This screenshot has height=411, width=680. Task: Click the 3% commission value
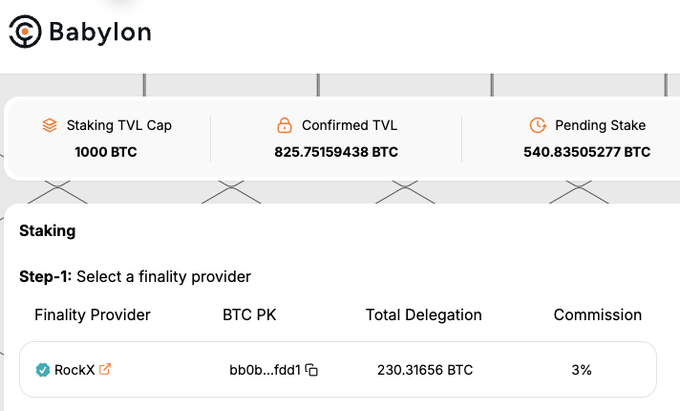pos(581,370)
